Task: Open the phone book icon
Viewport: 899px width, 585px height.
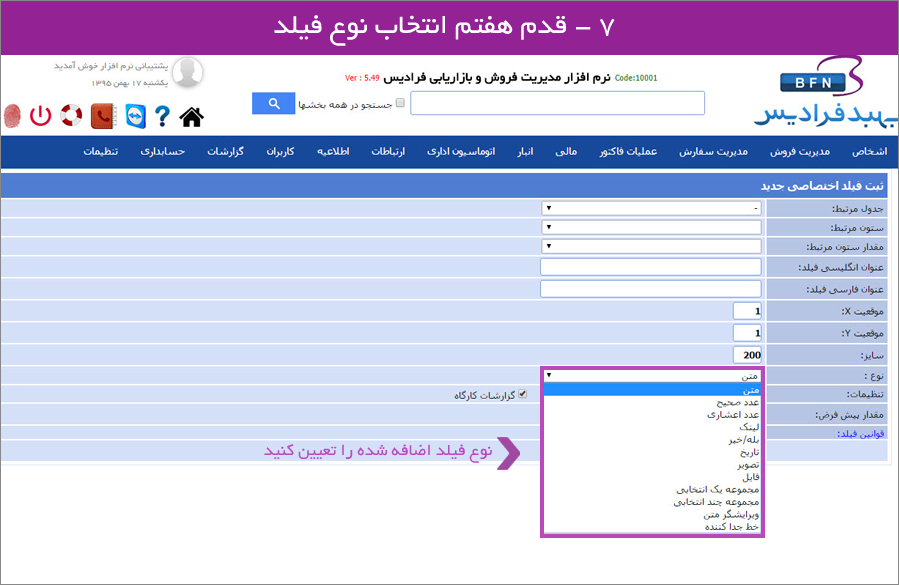Action: (x=103, y=116)
